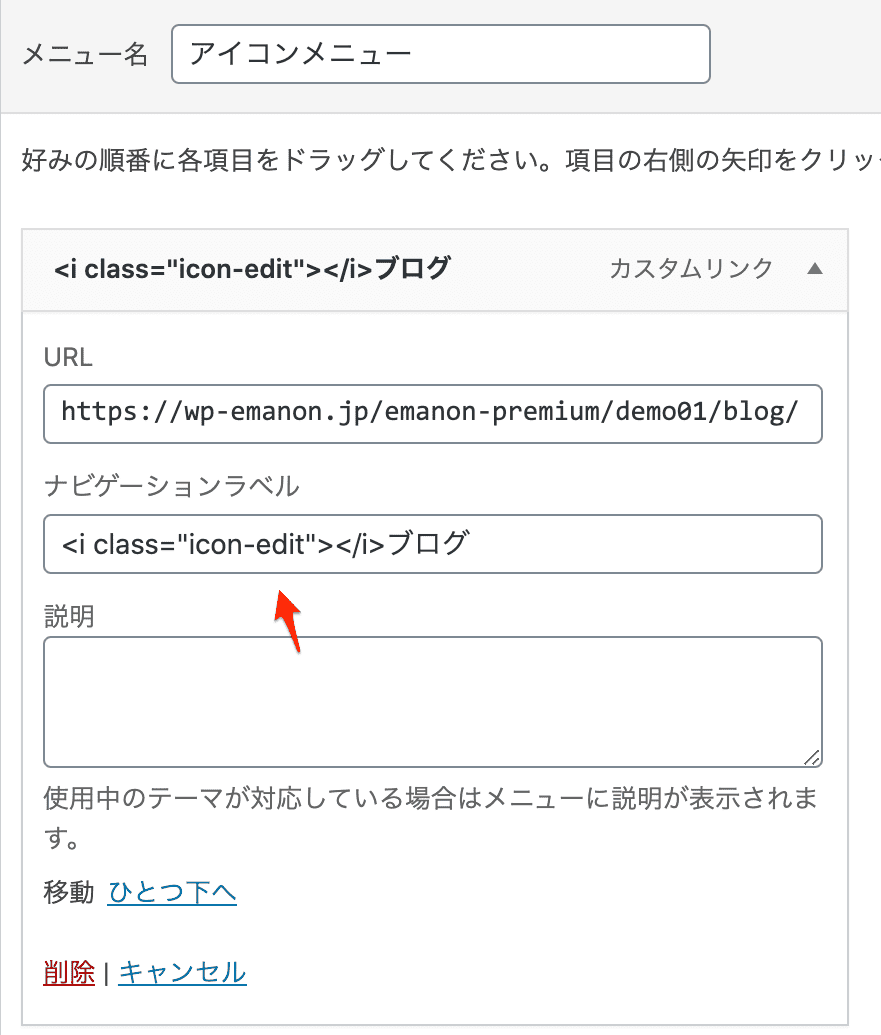This screenshot has width=881, height=1035.
Task: Click the theme description help text below textarea
Action: 430,818
